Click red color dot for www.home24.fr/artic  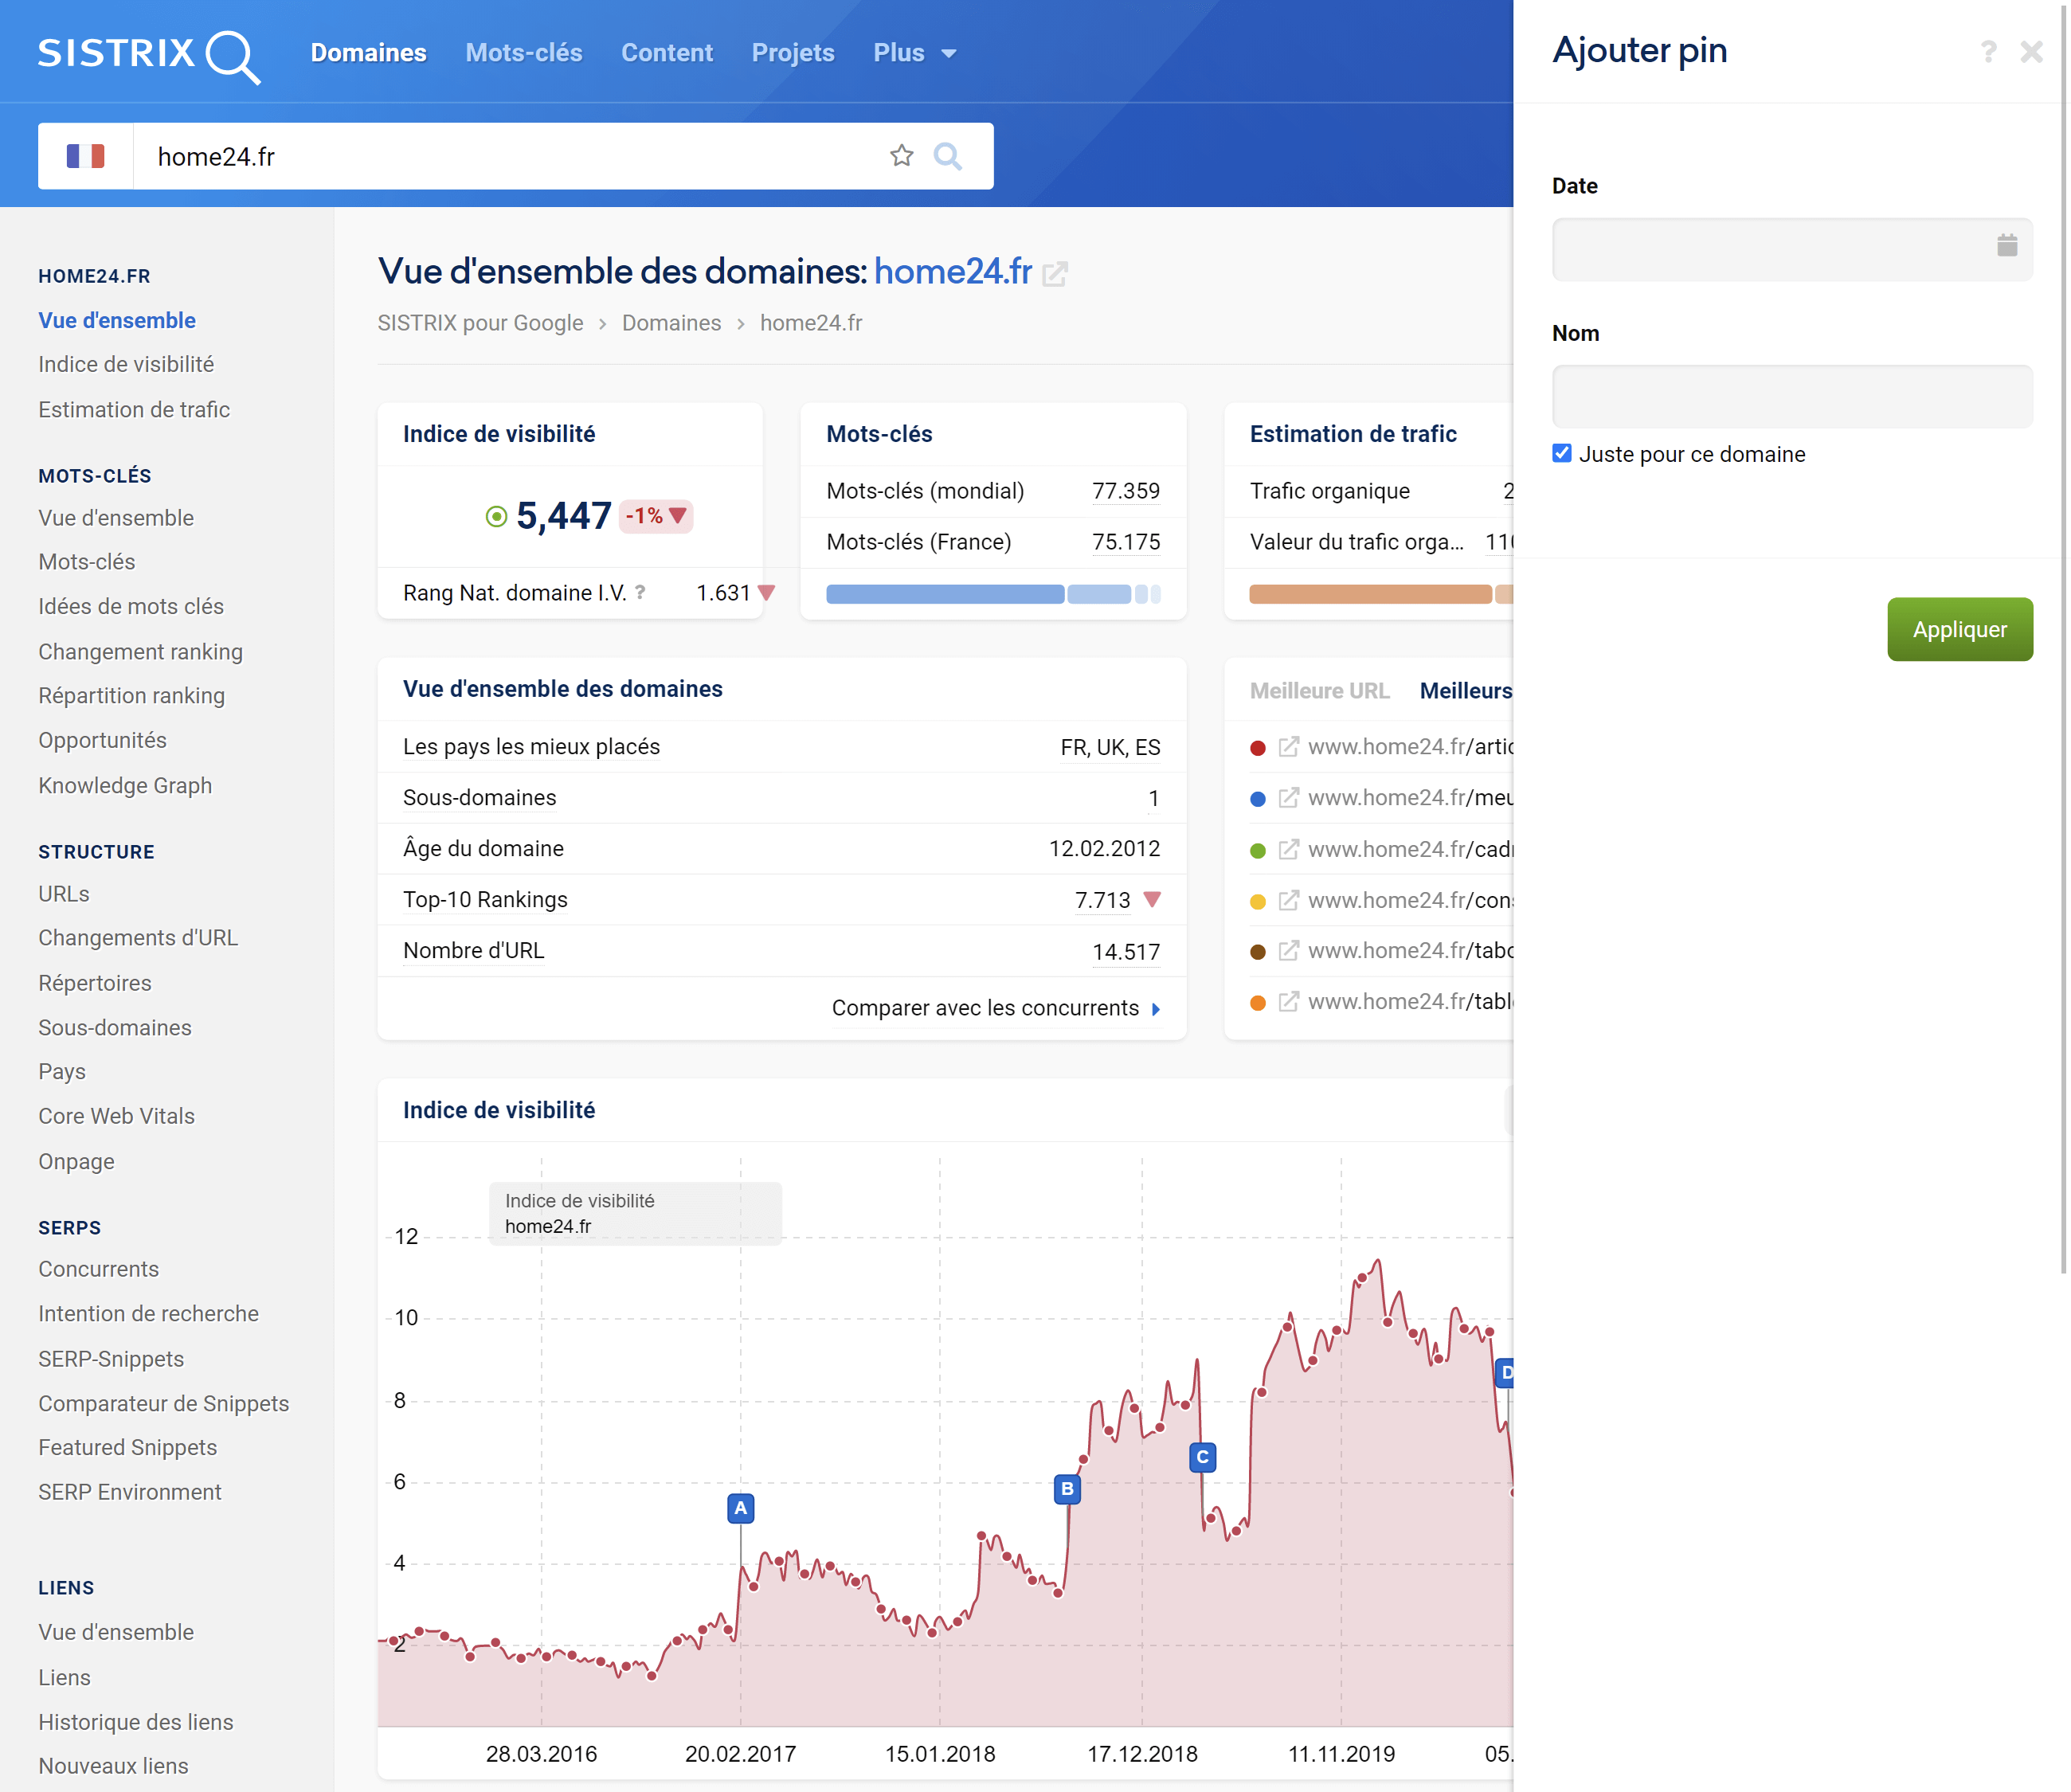pos(1258,748)
